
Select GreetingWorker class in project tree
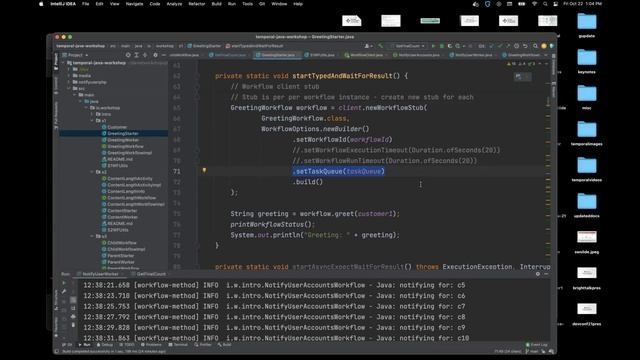click(123, 140)
